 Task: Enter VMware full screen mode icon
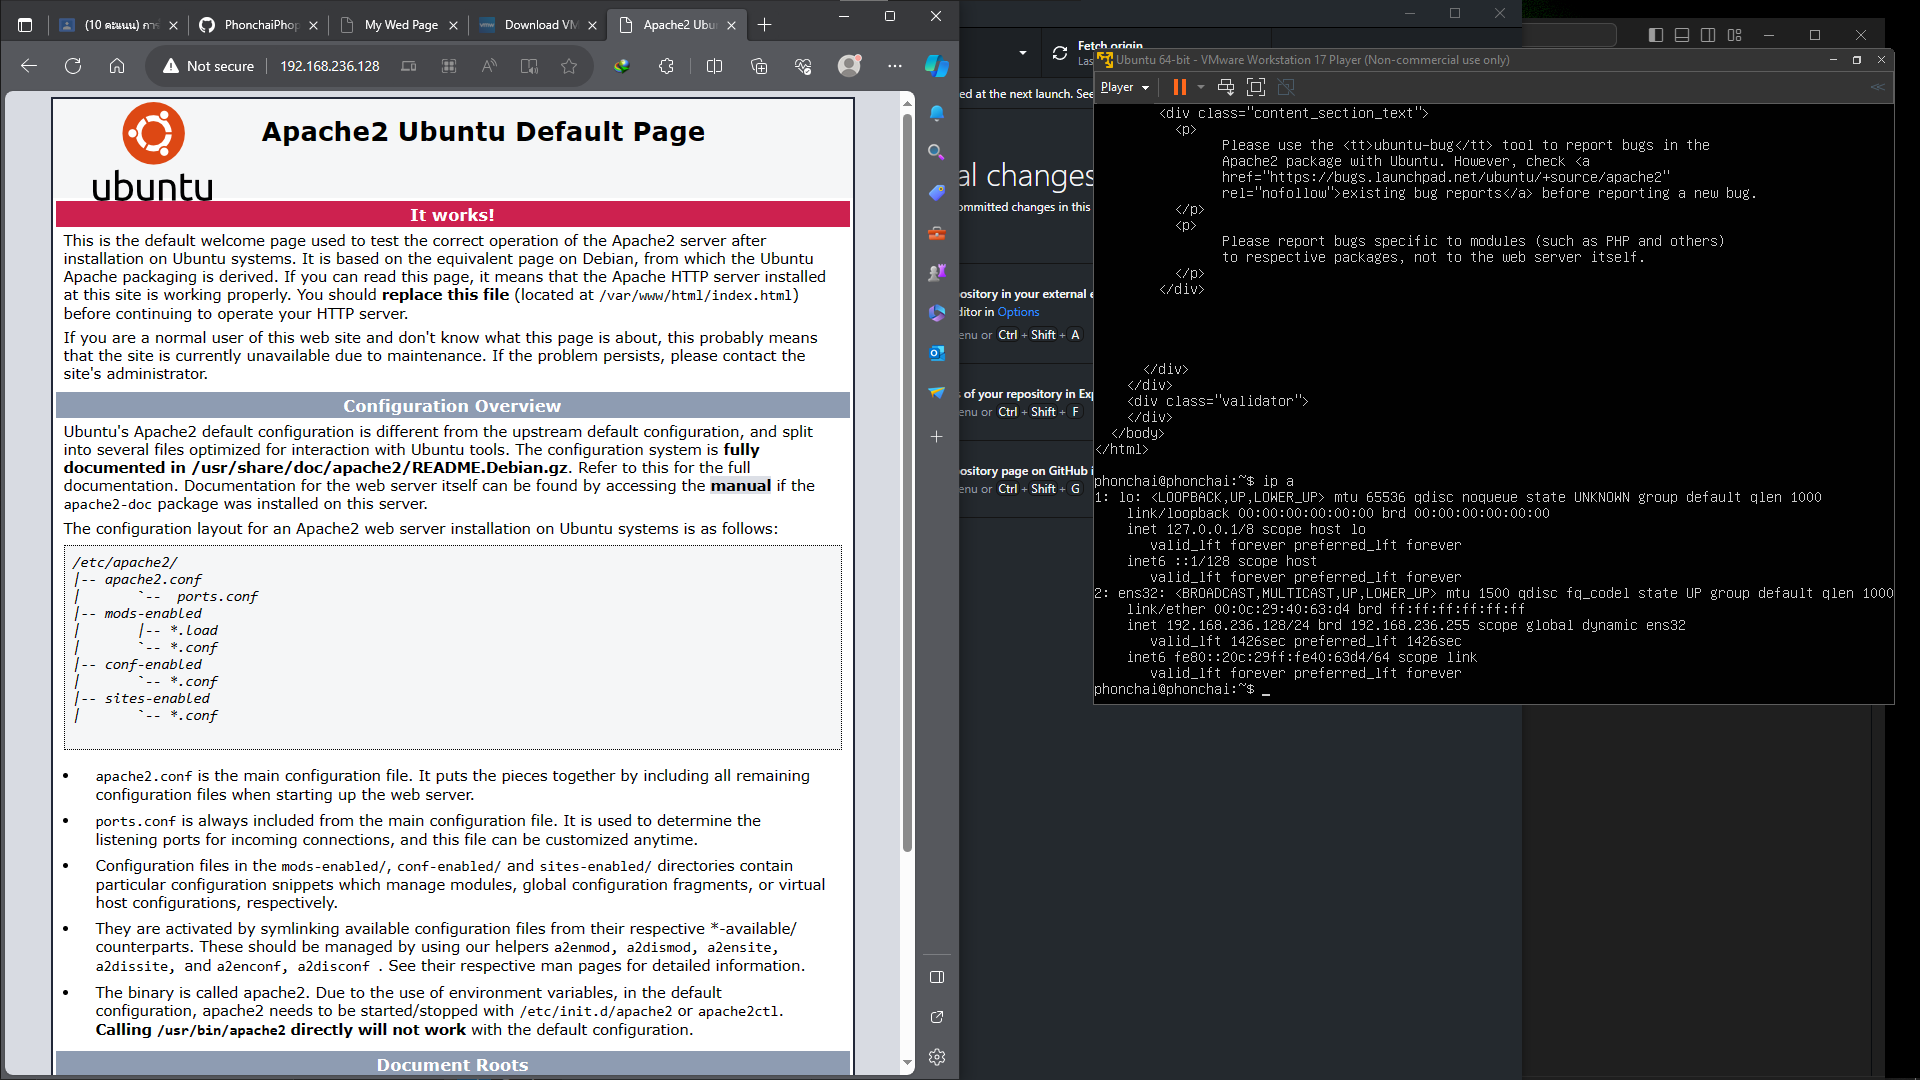[x=1256, y=87]
